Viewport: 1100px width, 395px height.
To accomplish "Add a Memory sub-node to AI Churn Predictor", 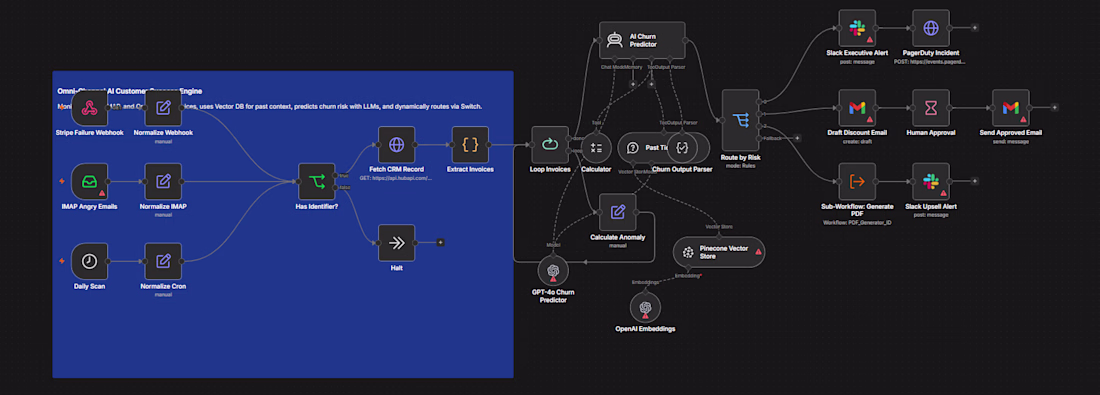I will (x=632, y=83).
